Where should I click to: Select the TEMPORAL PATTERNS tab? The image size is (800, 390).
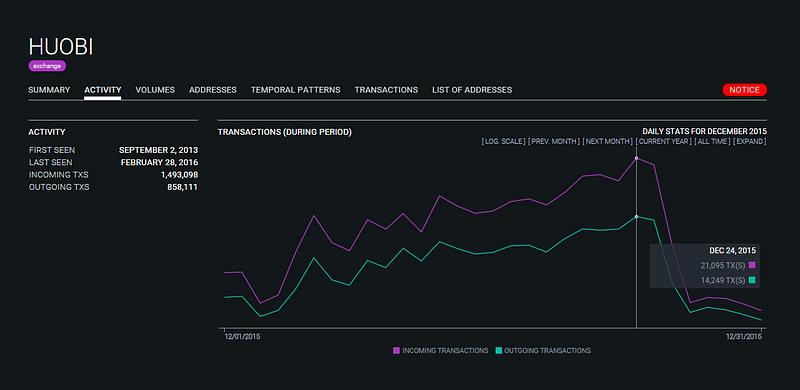295,90
